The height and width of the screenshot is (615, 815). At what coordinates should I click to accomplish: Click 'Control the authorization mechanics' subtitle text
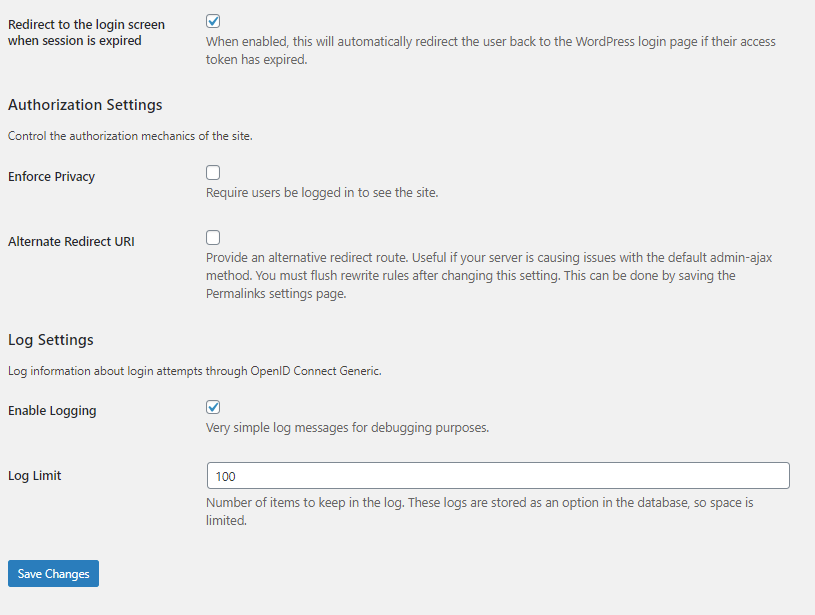pos(130,136)
